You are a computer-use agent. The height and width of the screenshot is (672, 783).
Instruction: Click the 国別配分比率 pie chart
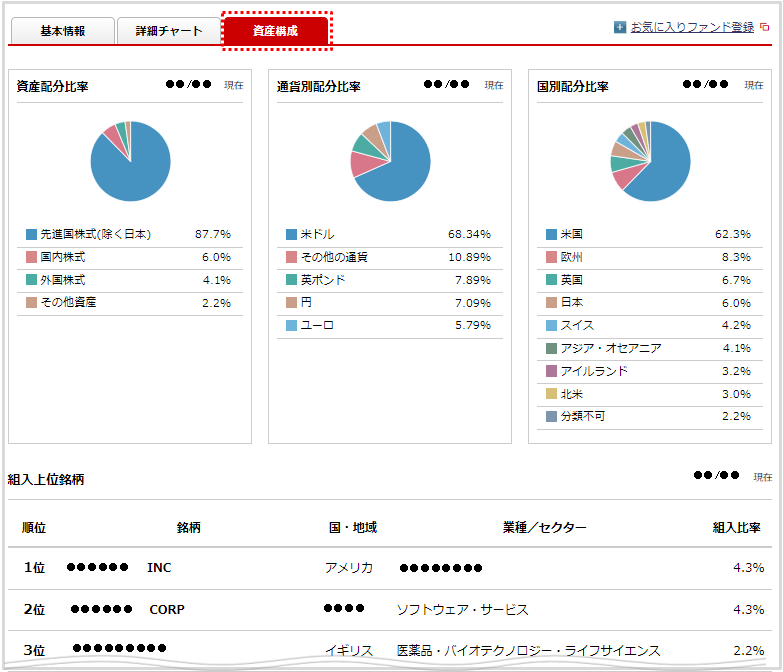pos(651,161)
